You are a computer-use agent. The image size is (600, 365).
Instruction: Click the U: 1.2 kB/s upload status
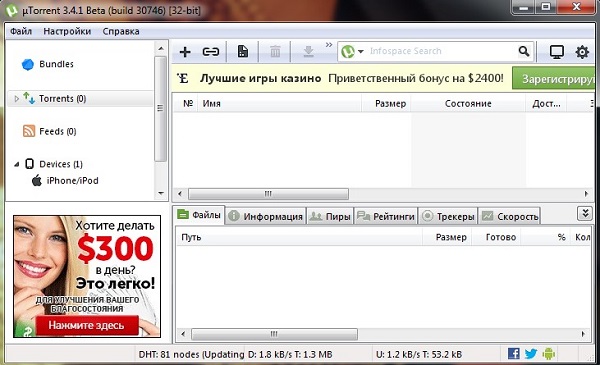tap(419, 354)
